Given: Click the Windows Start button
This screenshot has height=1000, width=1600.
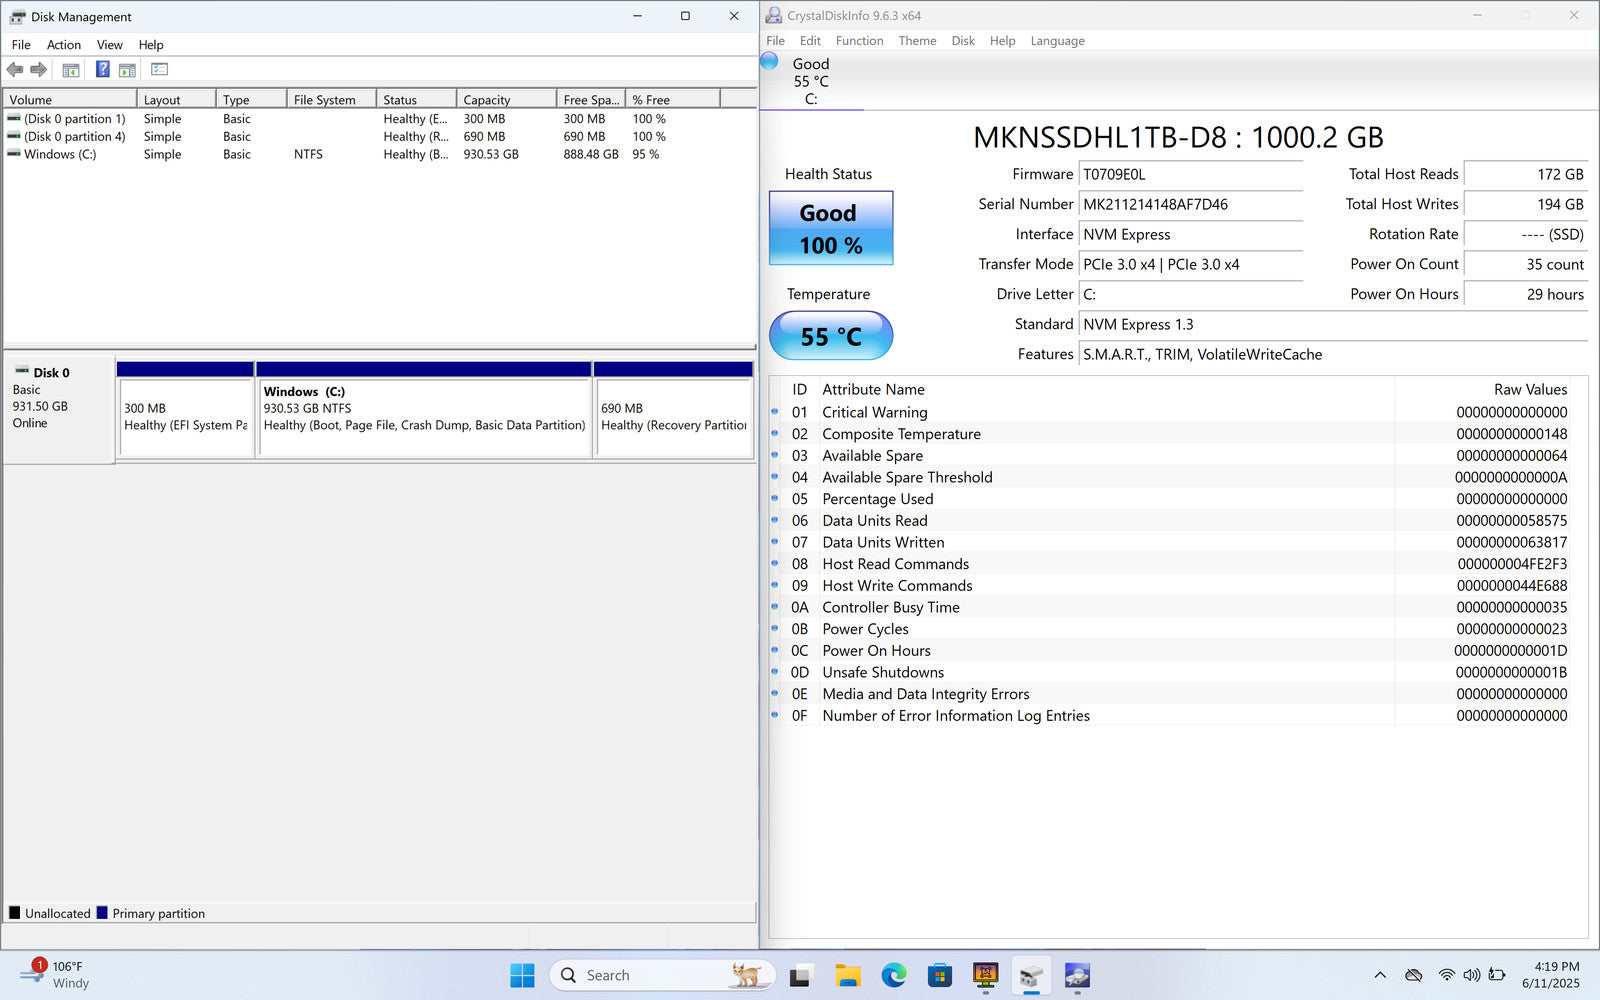Looking at the screenshot, I should click(x=522, y=975).
